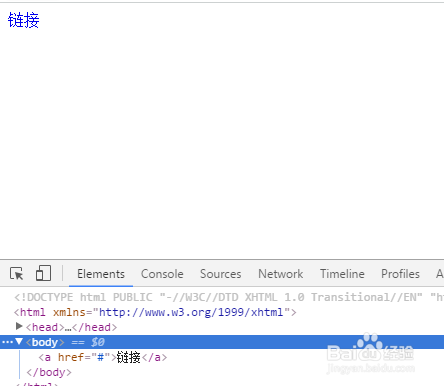444x386 pixels.
Task: Select the highlighted body == $0 row
Action: 222,342
